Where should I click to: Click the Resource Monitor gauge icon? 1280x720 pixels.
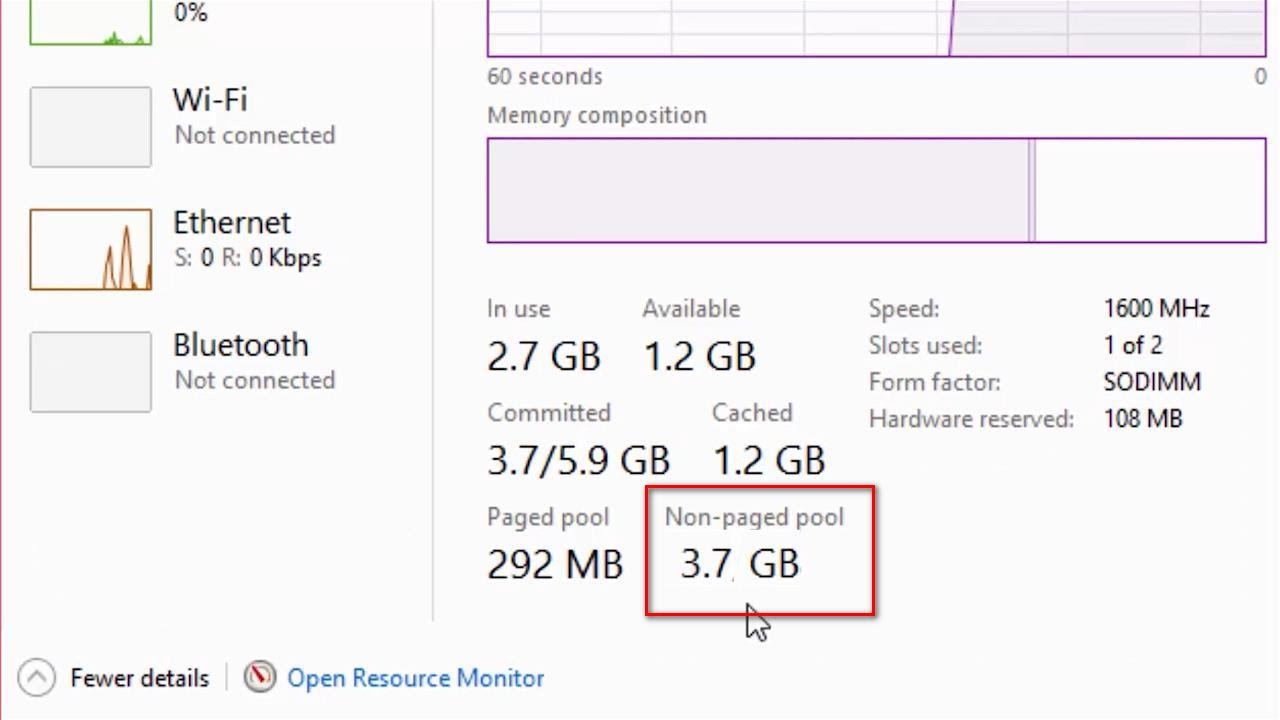[x=260, y=678]
